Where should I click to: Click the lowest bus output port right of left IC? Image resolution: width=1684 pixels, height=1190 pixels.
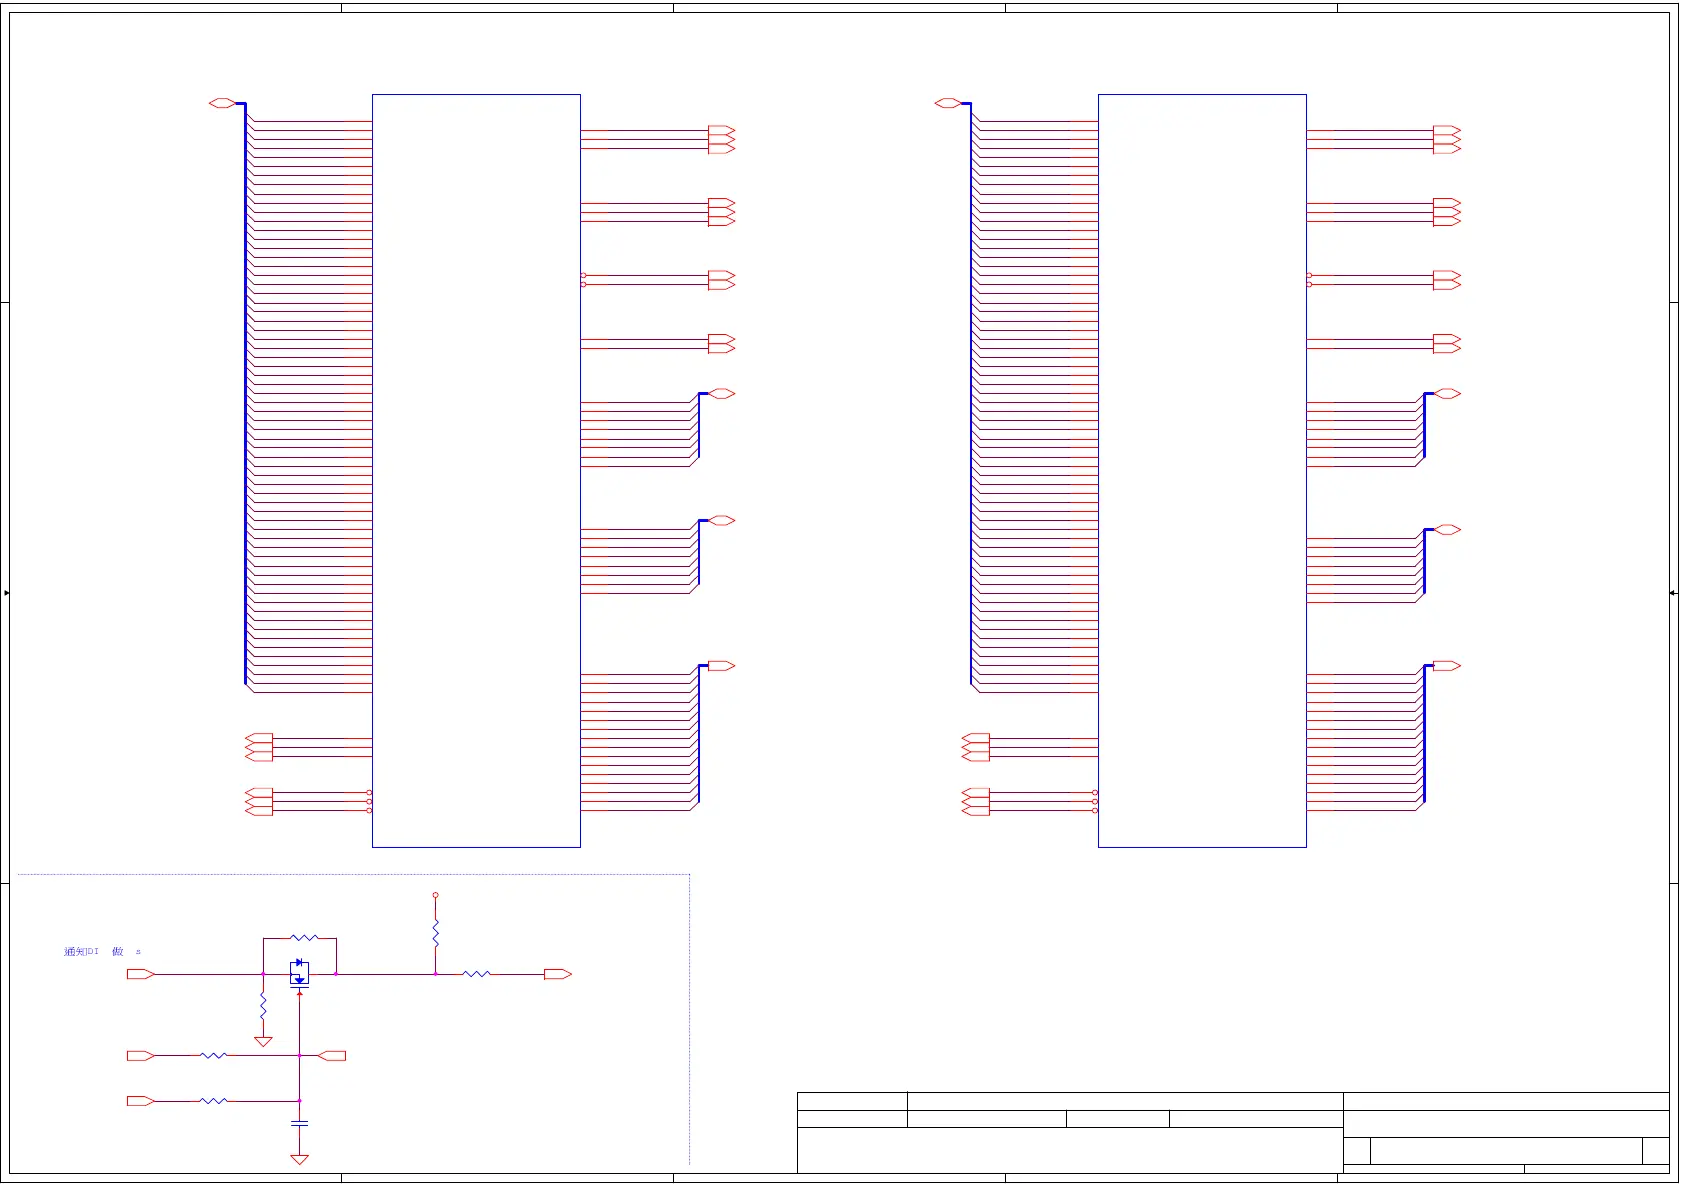(722, 666)
